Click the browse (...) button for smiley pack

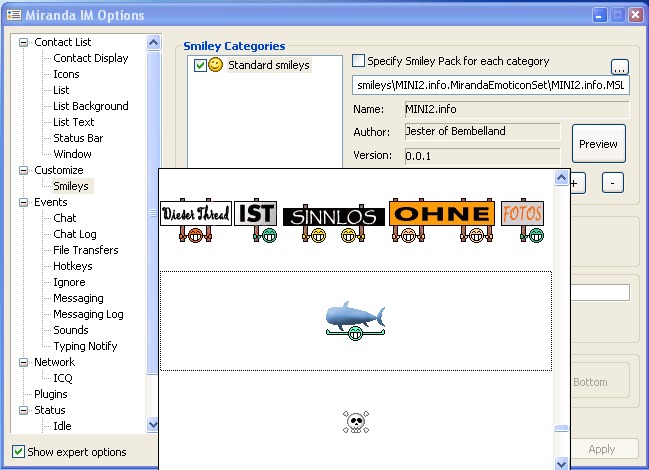[x=619, y=67]
